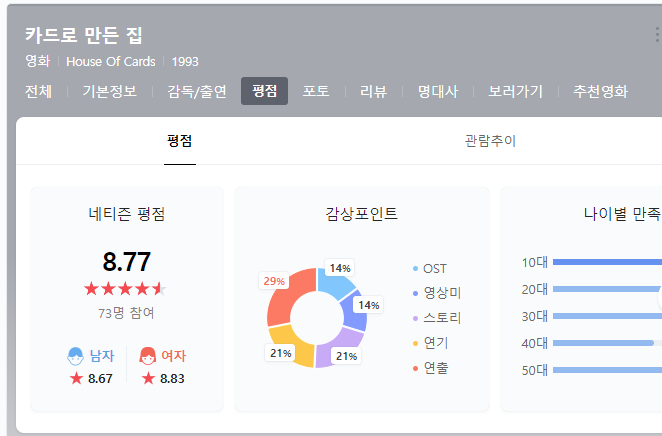The height and width of the screenshot is (436, 662).
Task: Click the 40대 age label
Action: click(534, 344)
